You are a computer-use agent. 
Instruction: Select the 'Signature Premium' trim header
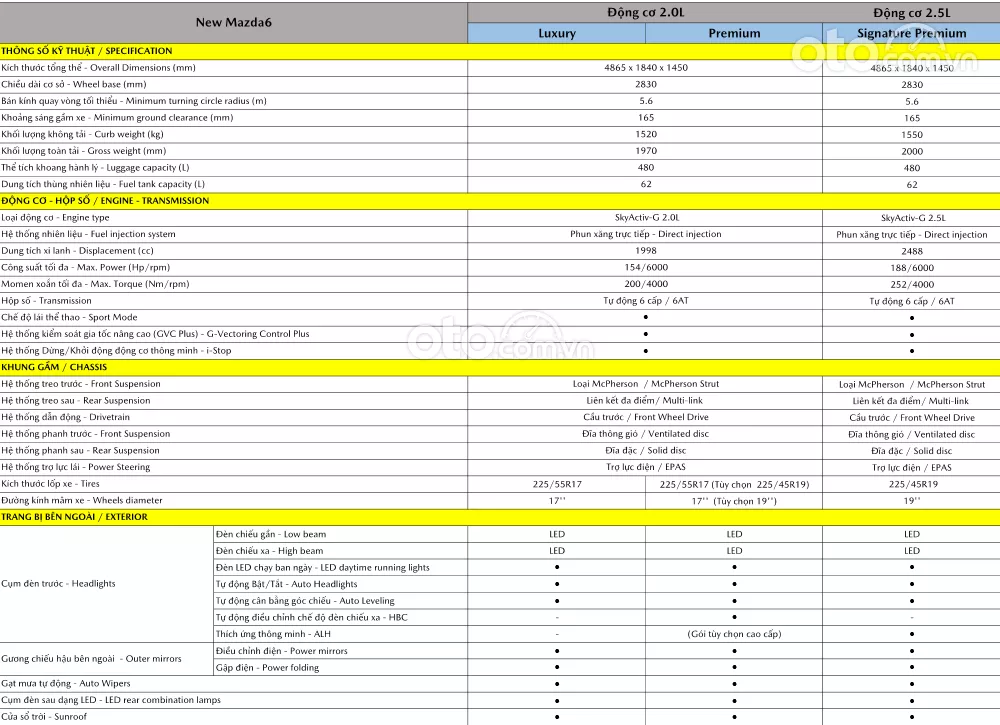pos(911,33)
